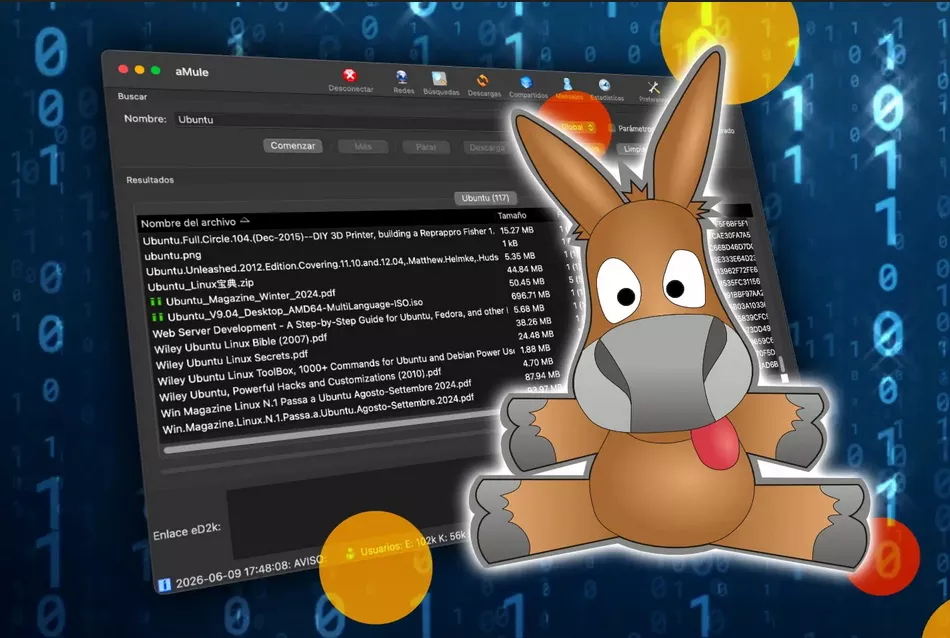Image resolution: width=950 pixels, height=638 pixels.
Task: Click the aMule window title
Action: click(191, 72)
